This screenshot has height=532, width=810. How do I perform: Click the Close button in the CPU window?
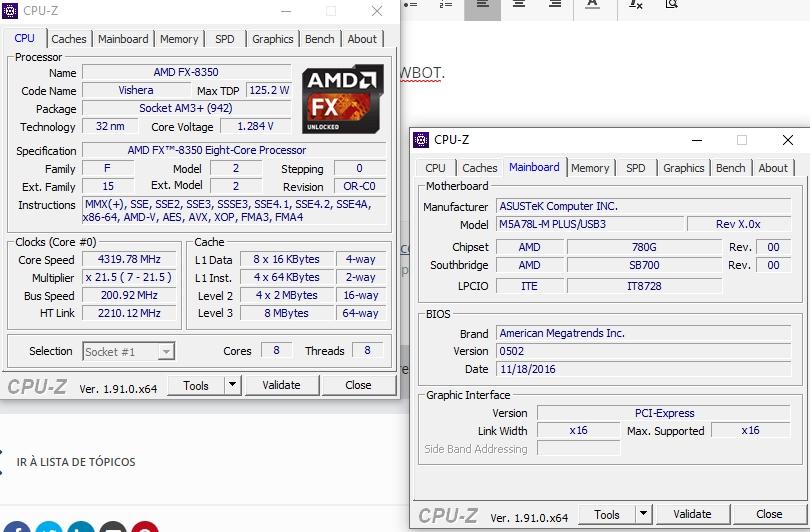click(359, 385)
